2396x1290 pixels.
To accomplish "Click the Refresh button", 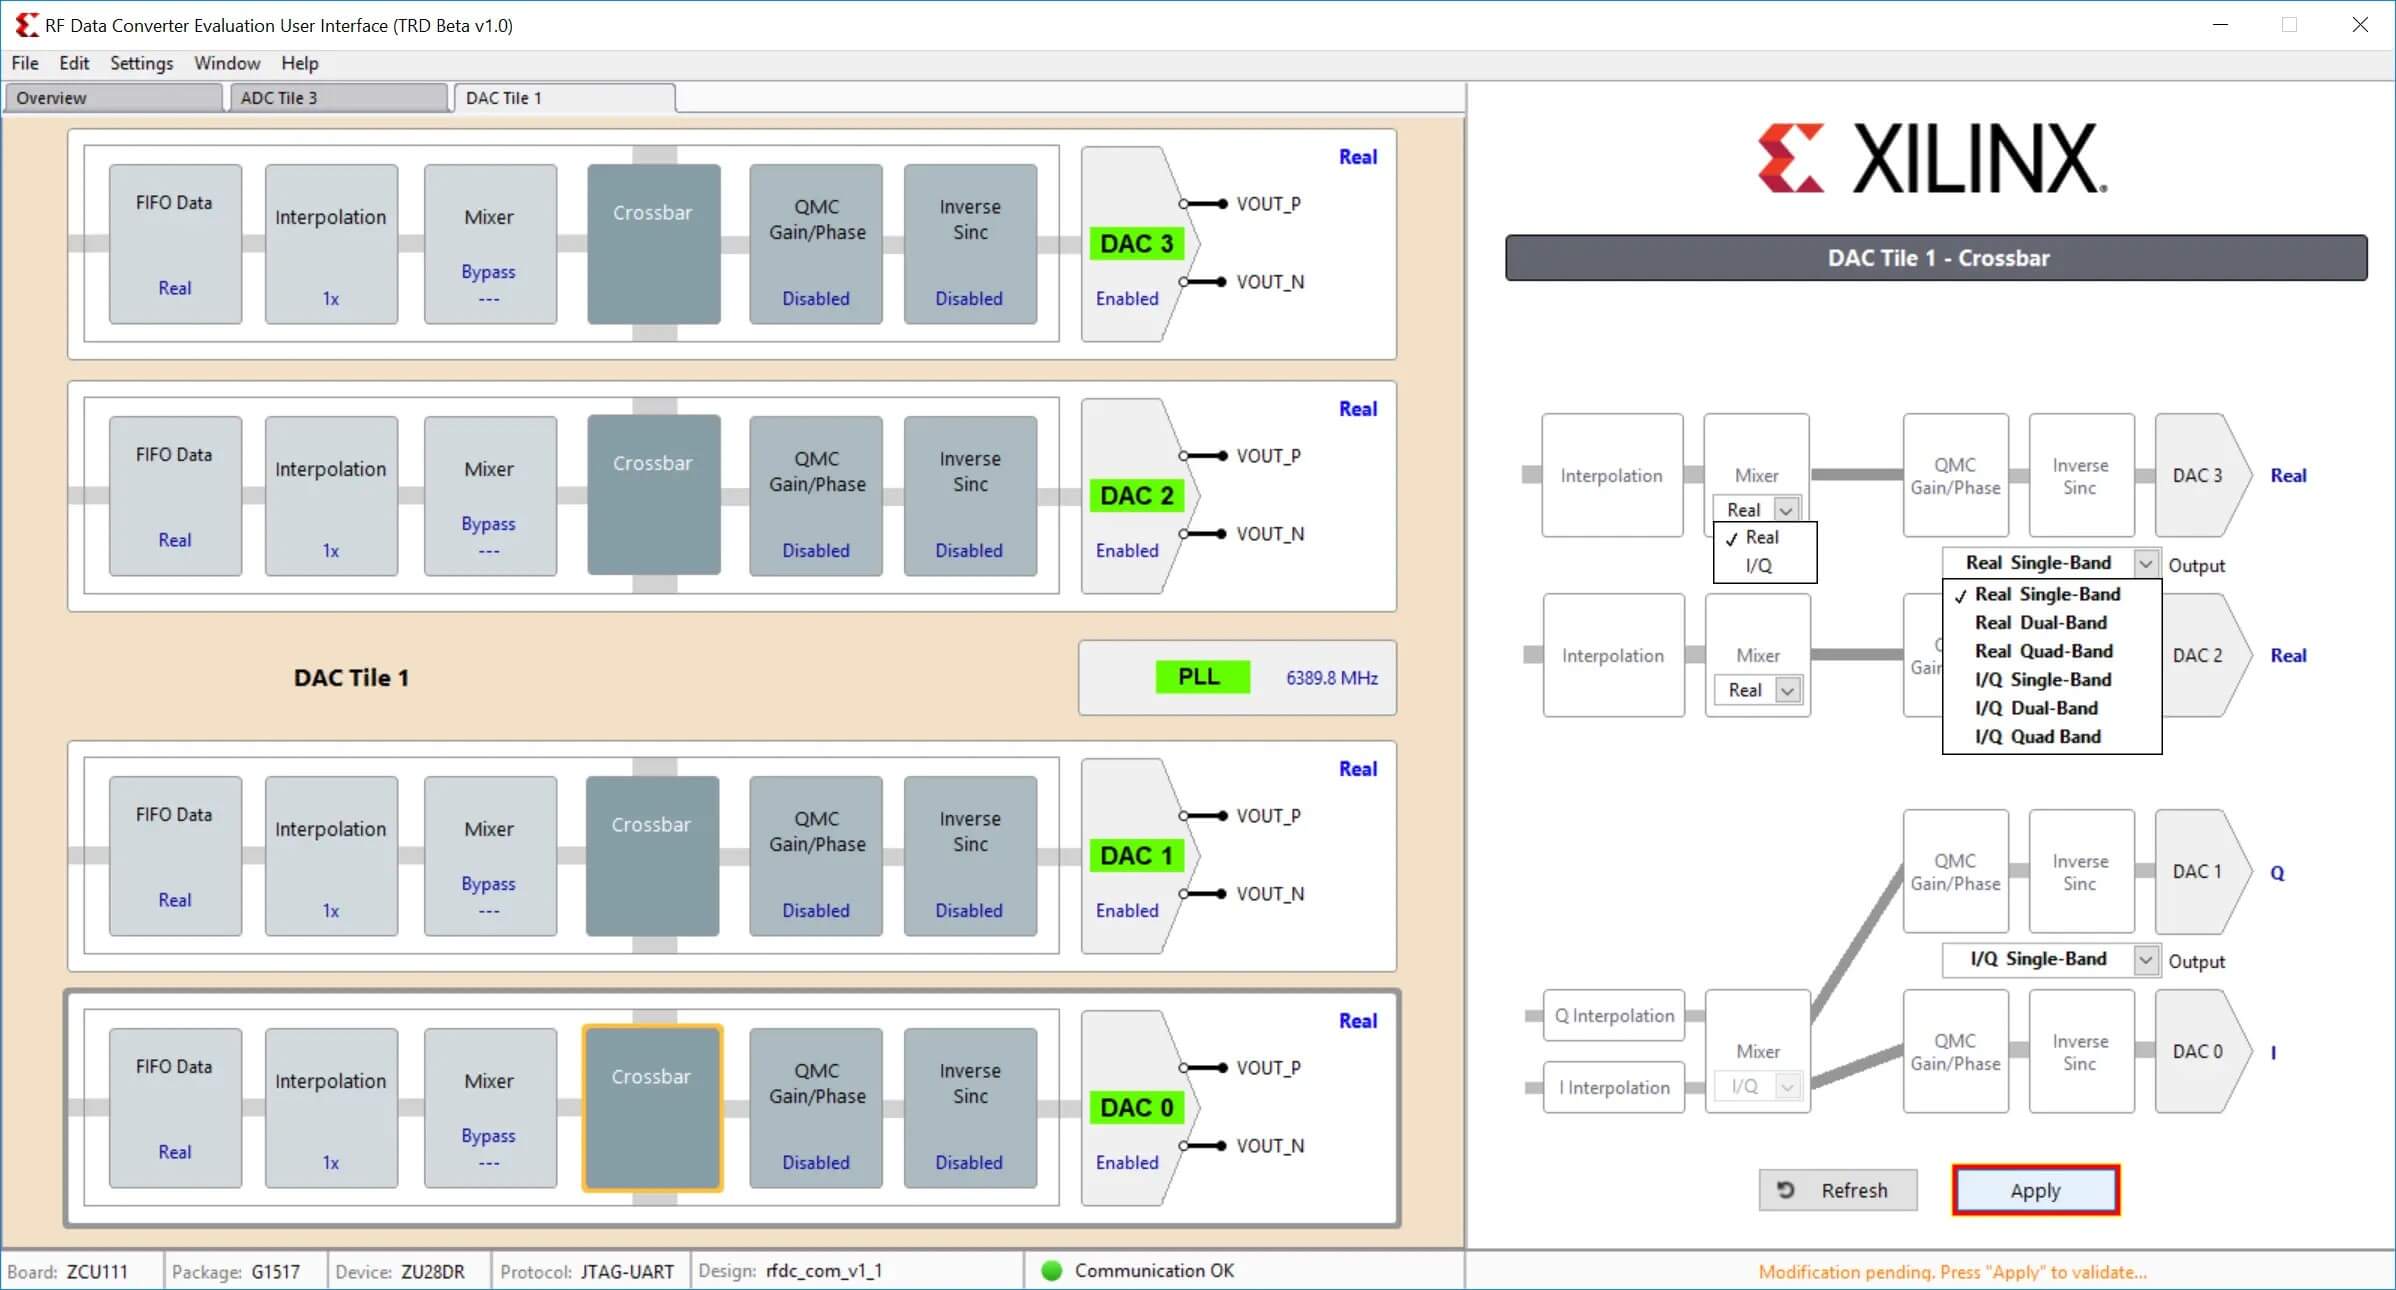I will 1838,1190.
